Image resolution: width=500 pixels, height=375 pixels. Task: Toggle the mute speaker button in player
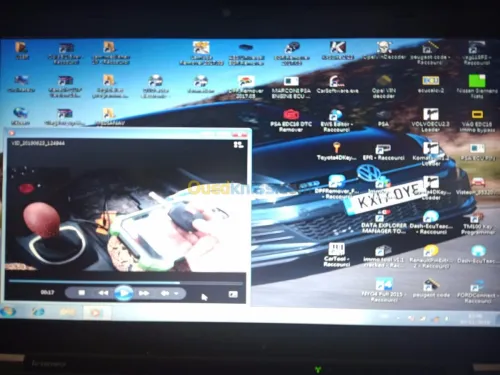[x=165, y=293]
